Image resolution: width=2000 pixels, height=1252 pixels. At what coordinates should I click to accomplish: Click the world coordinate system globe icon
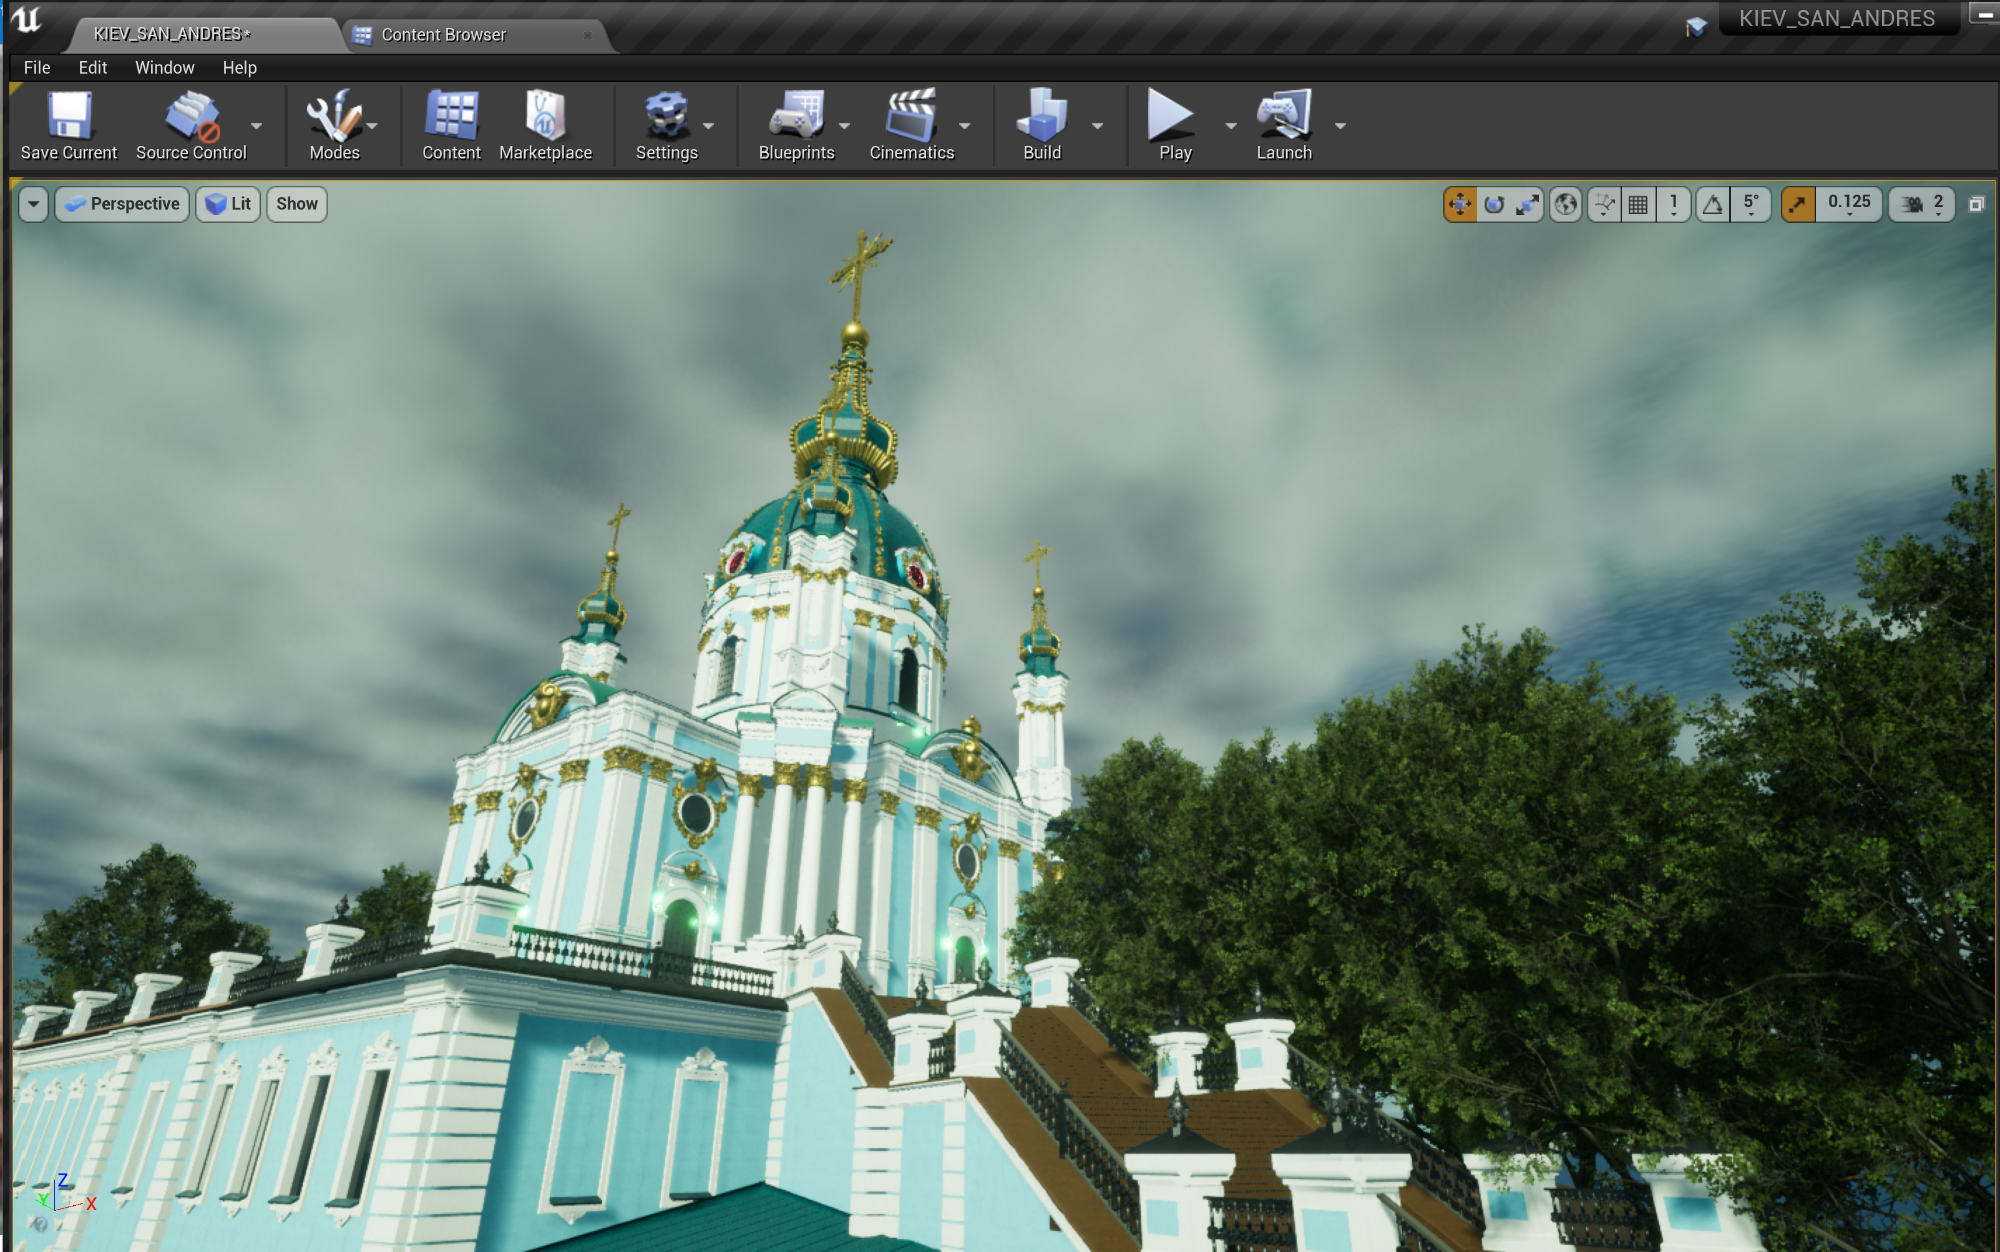click(1565, 204)
